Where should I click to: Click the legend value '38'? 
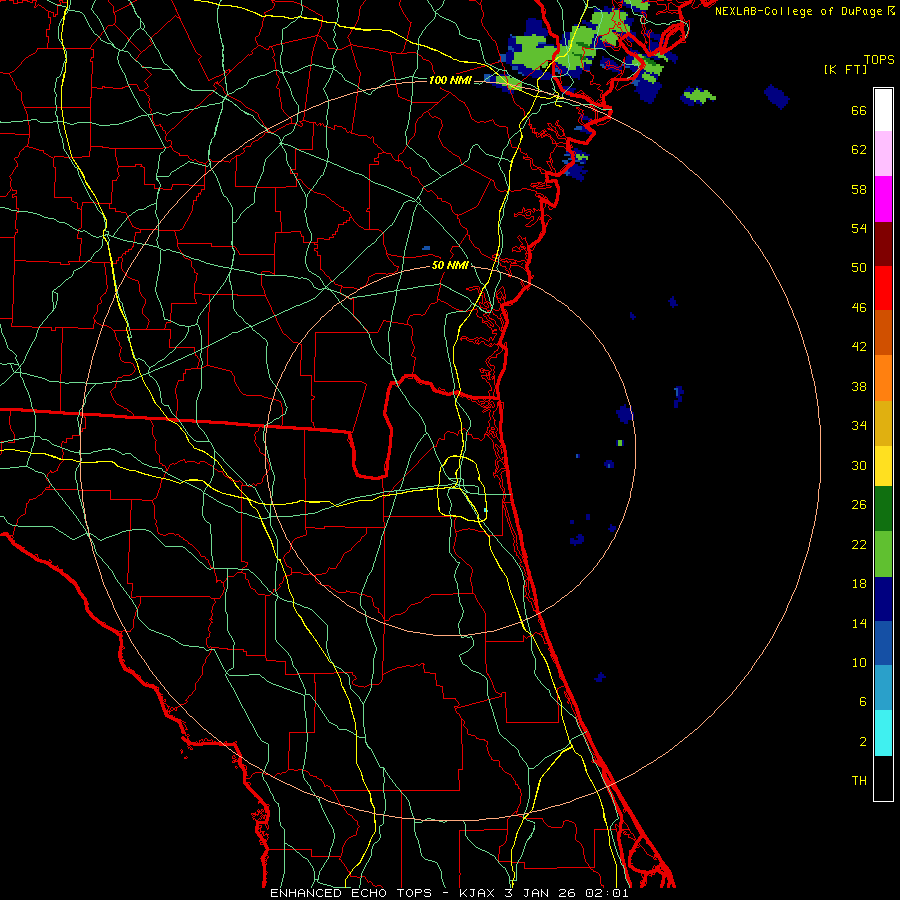click(x=859, y=387)
